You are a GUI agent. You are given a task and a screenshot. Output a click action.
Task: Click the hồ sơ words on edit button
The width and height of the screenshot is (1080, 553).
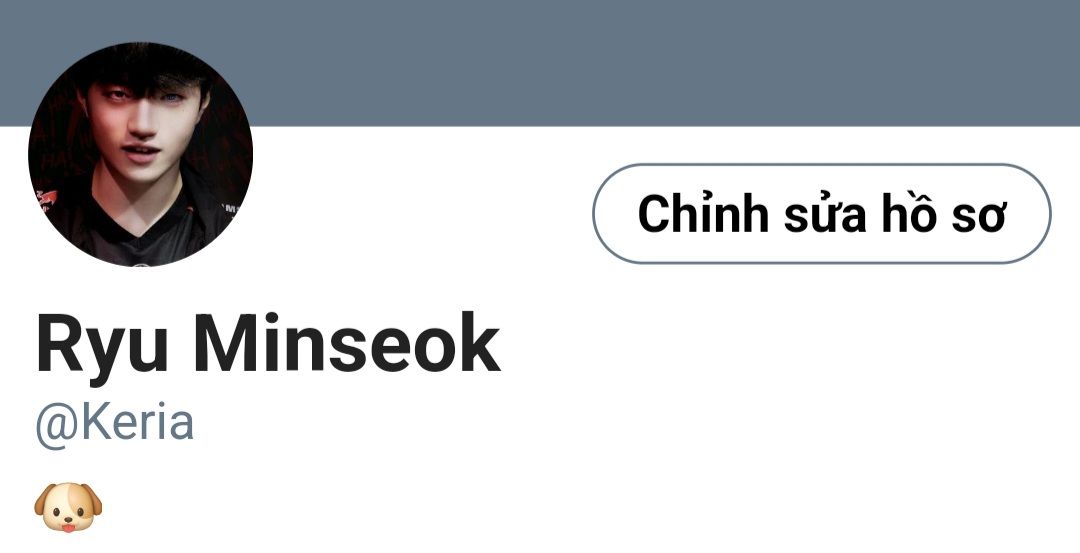[x=944, y=213]
